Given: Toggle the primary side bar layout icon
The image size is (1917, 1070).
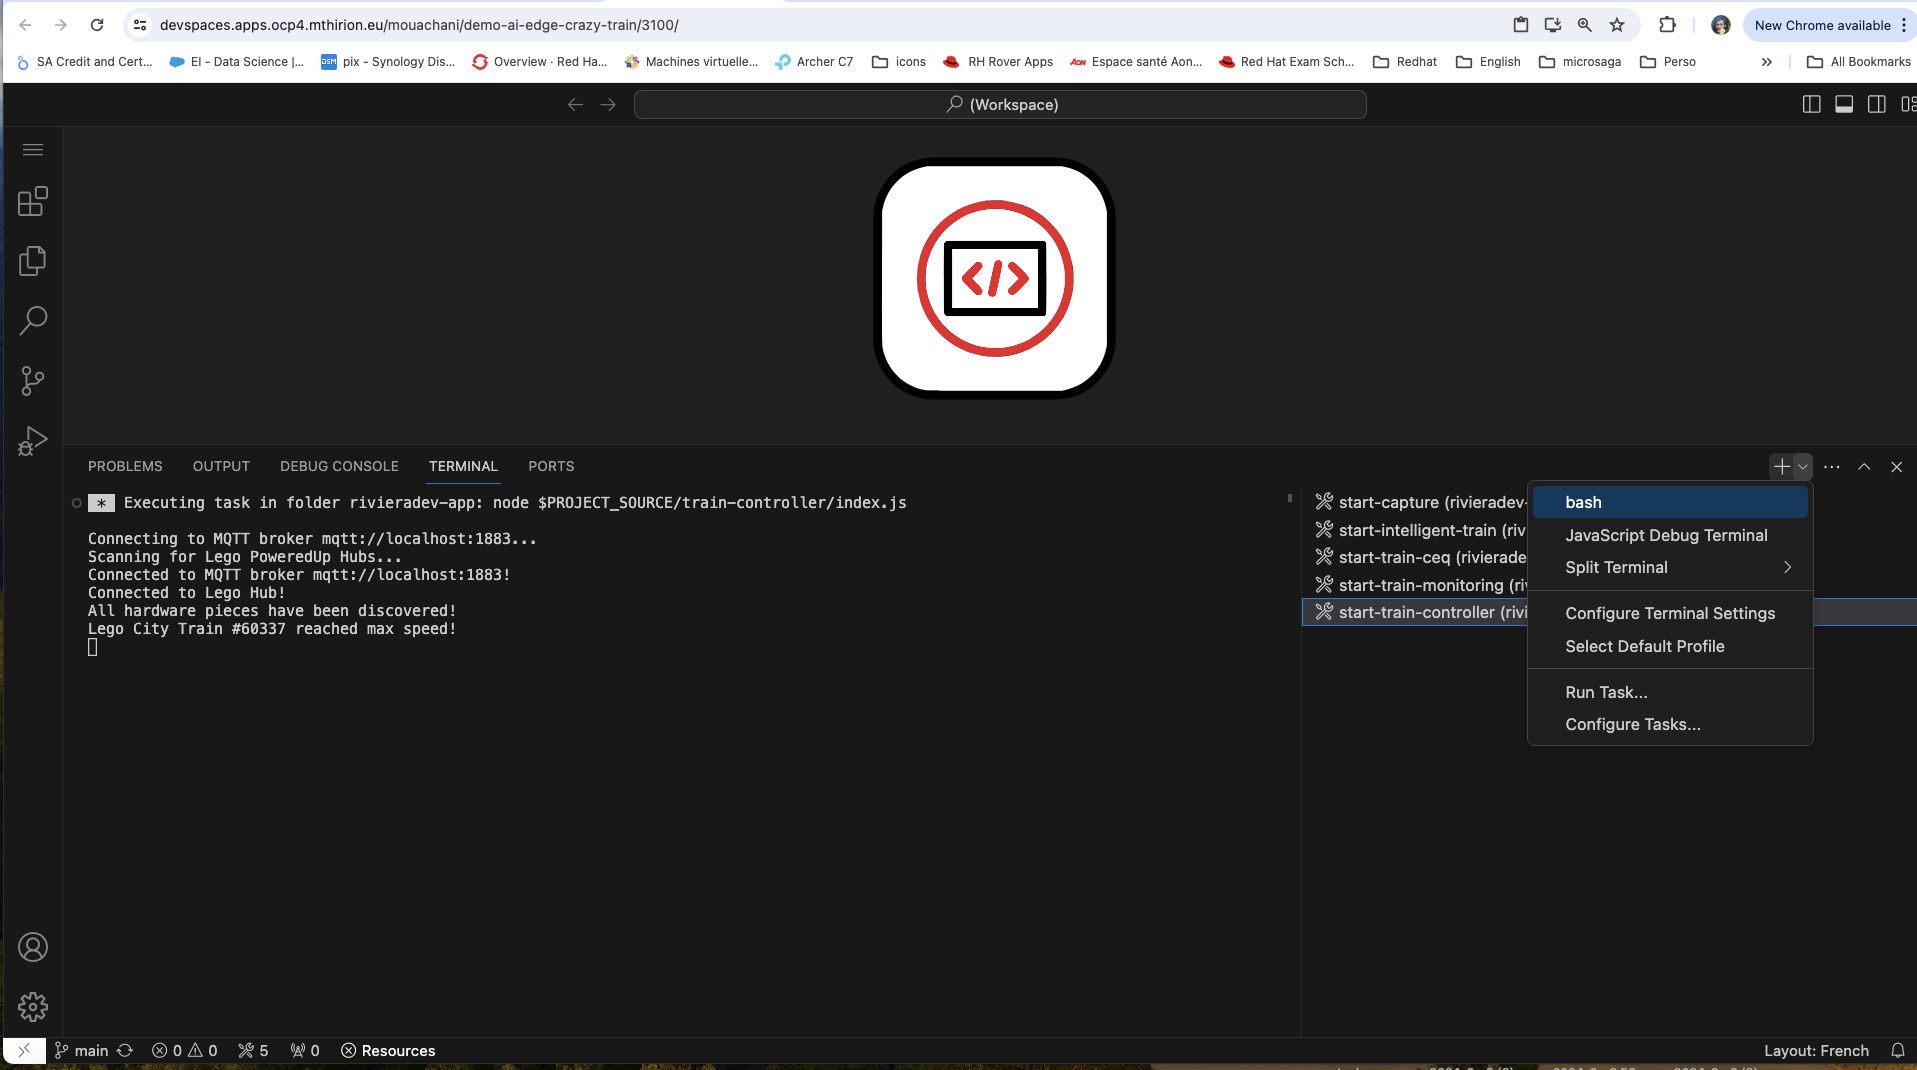Looking at the screenshot, I should click(x=1811, y=105).
